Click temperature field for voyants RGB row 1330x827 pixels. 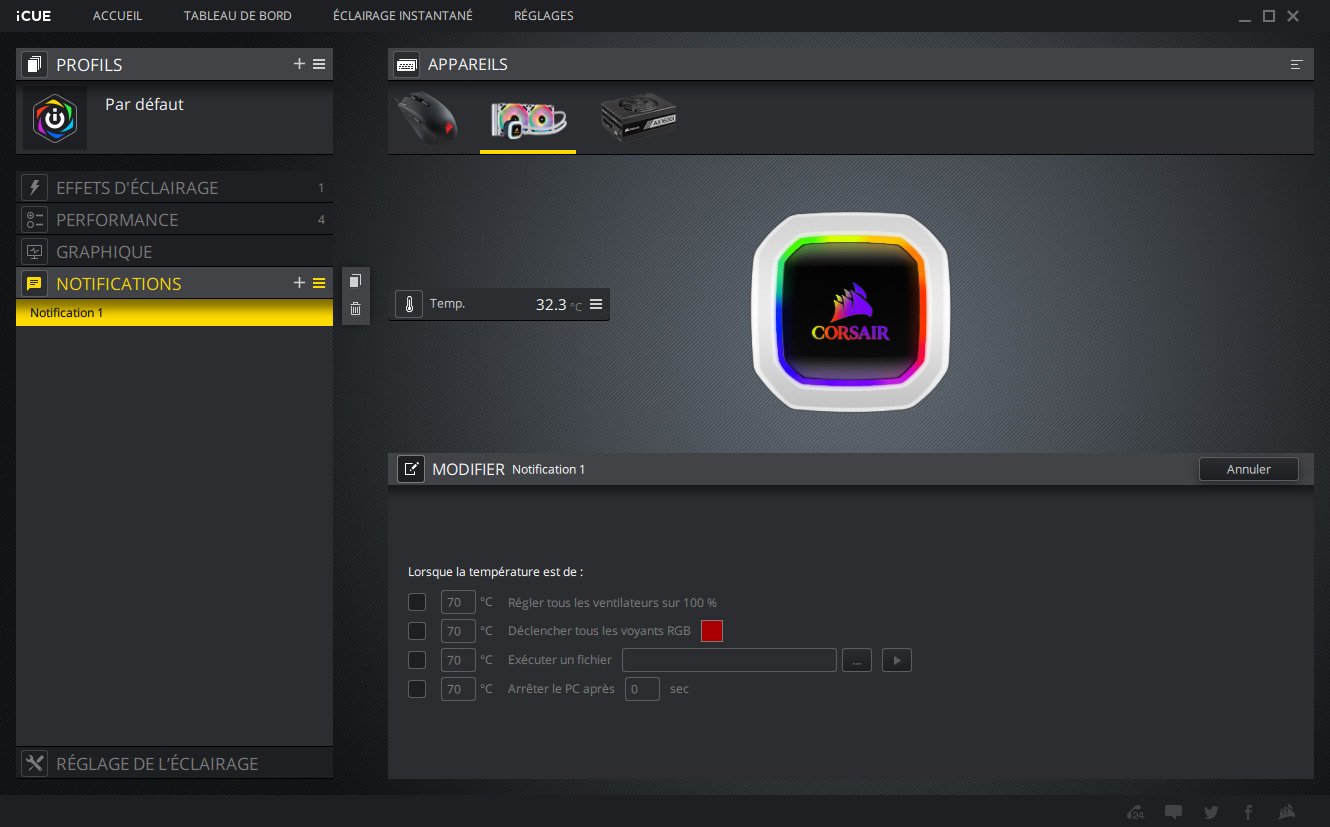tap(458, 631)
